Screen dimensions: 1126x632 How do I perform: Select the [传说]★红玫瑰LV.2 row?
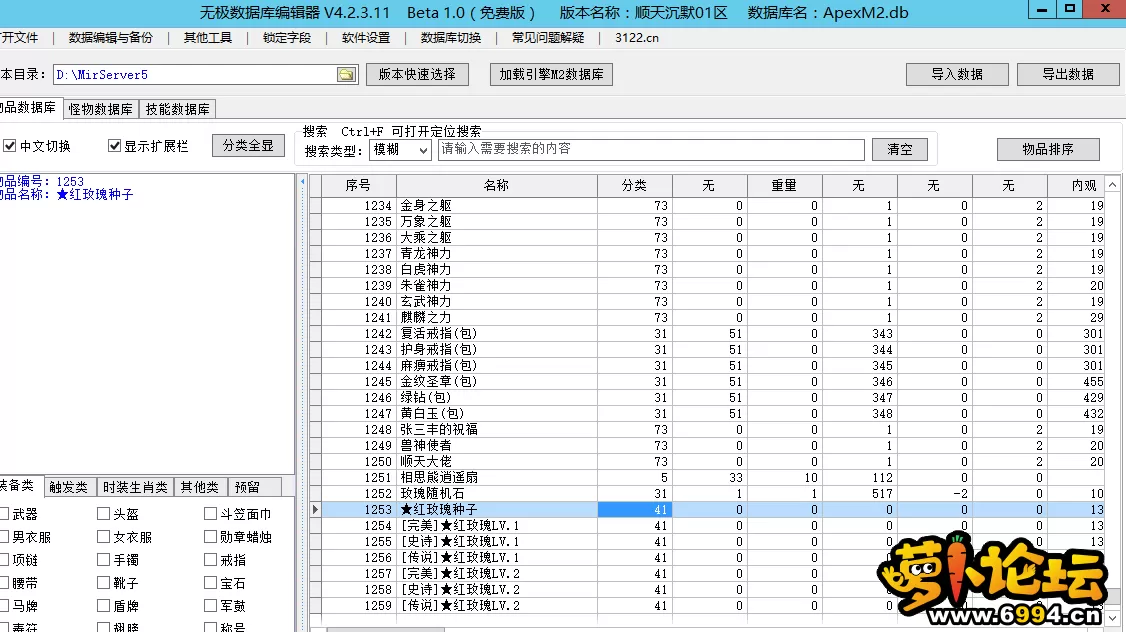pos(707,605)
